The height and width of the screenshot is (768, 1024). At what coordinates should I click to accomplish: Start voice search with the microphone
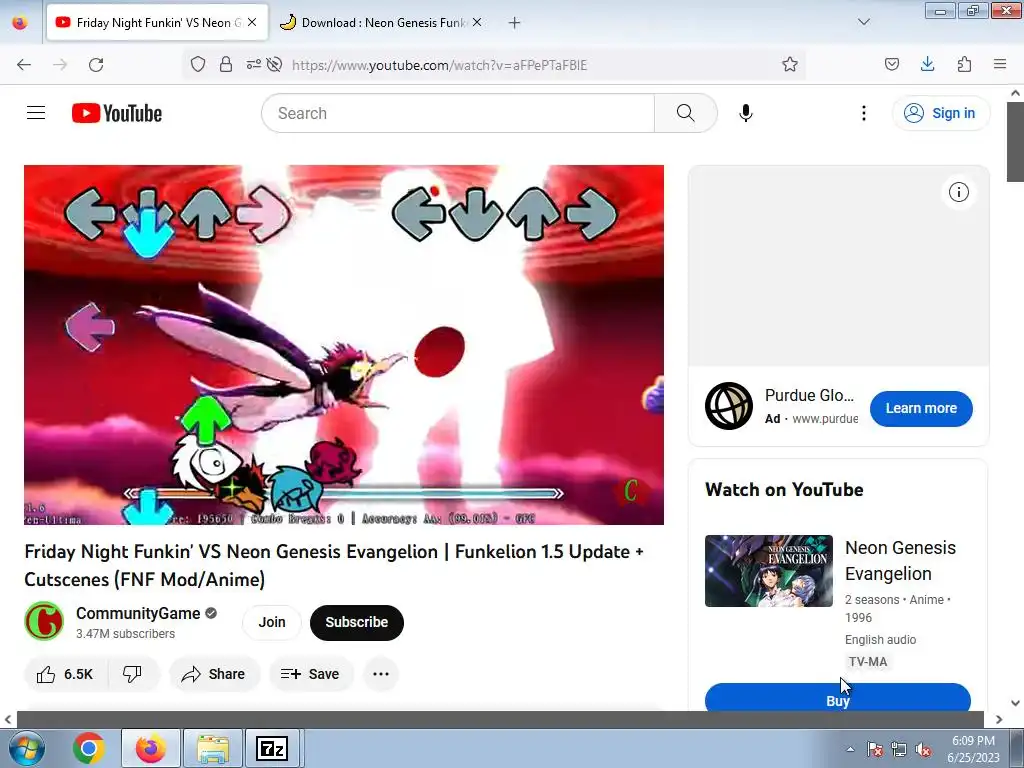coord(745,113)
